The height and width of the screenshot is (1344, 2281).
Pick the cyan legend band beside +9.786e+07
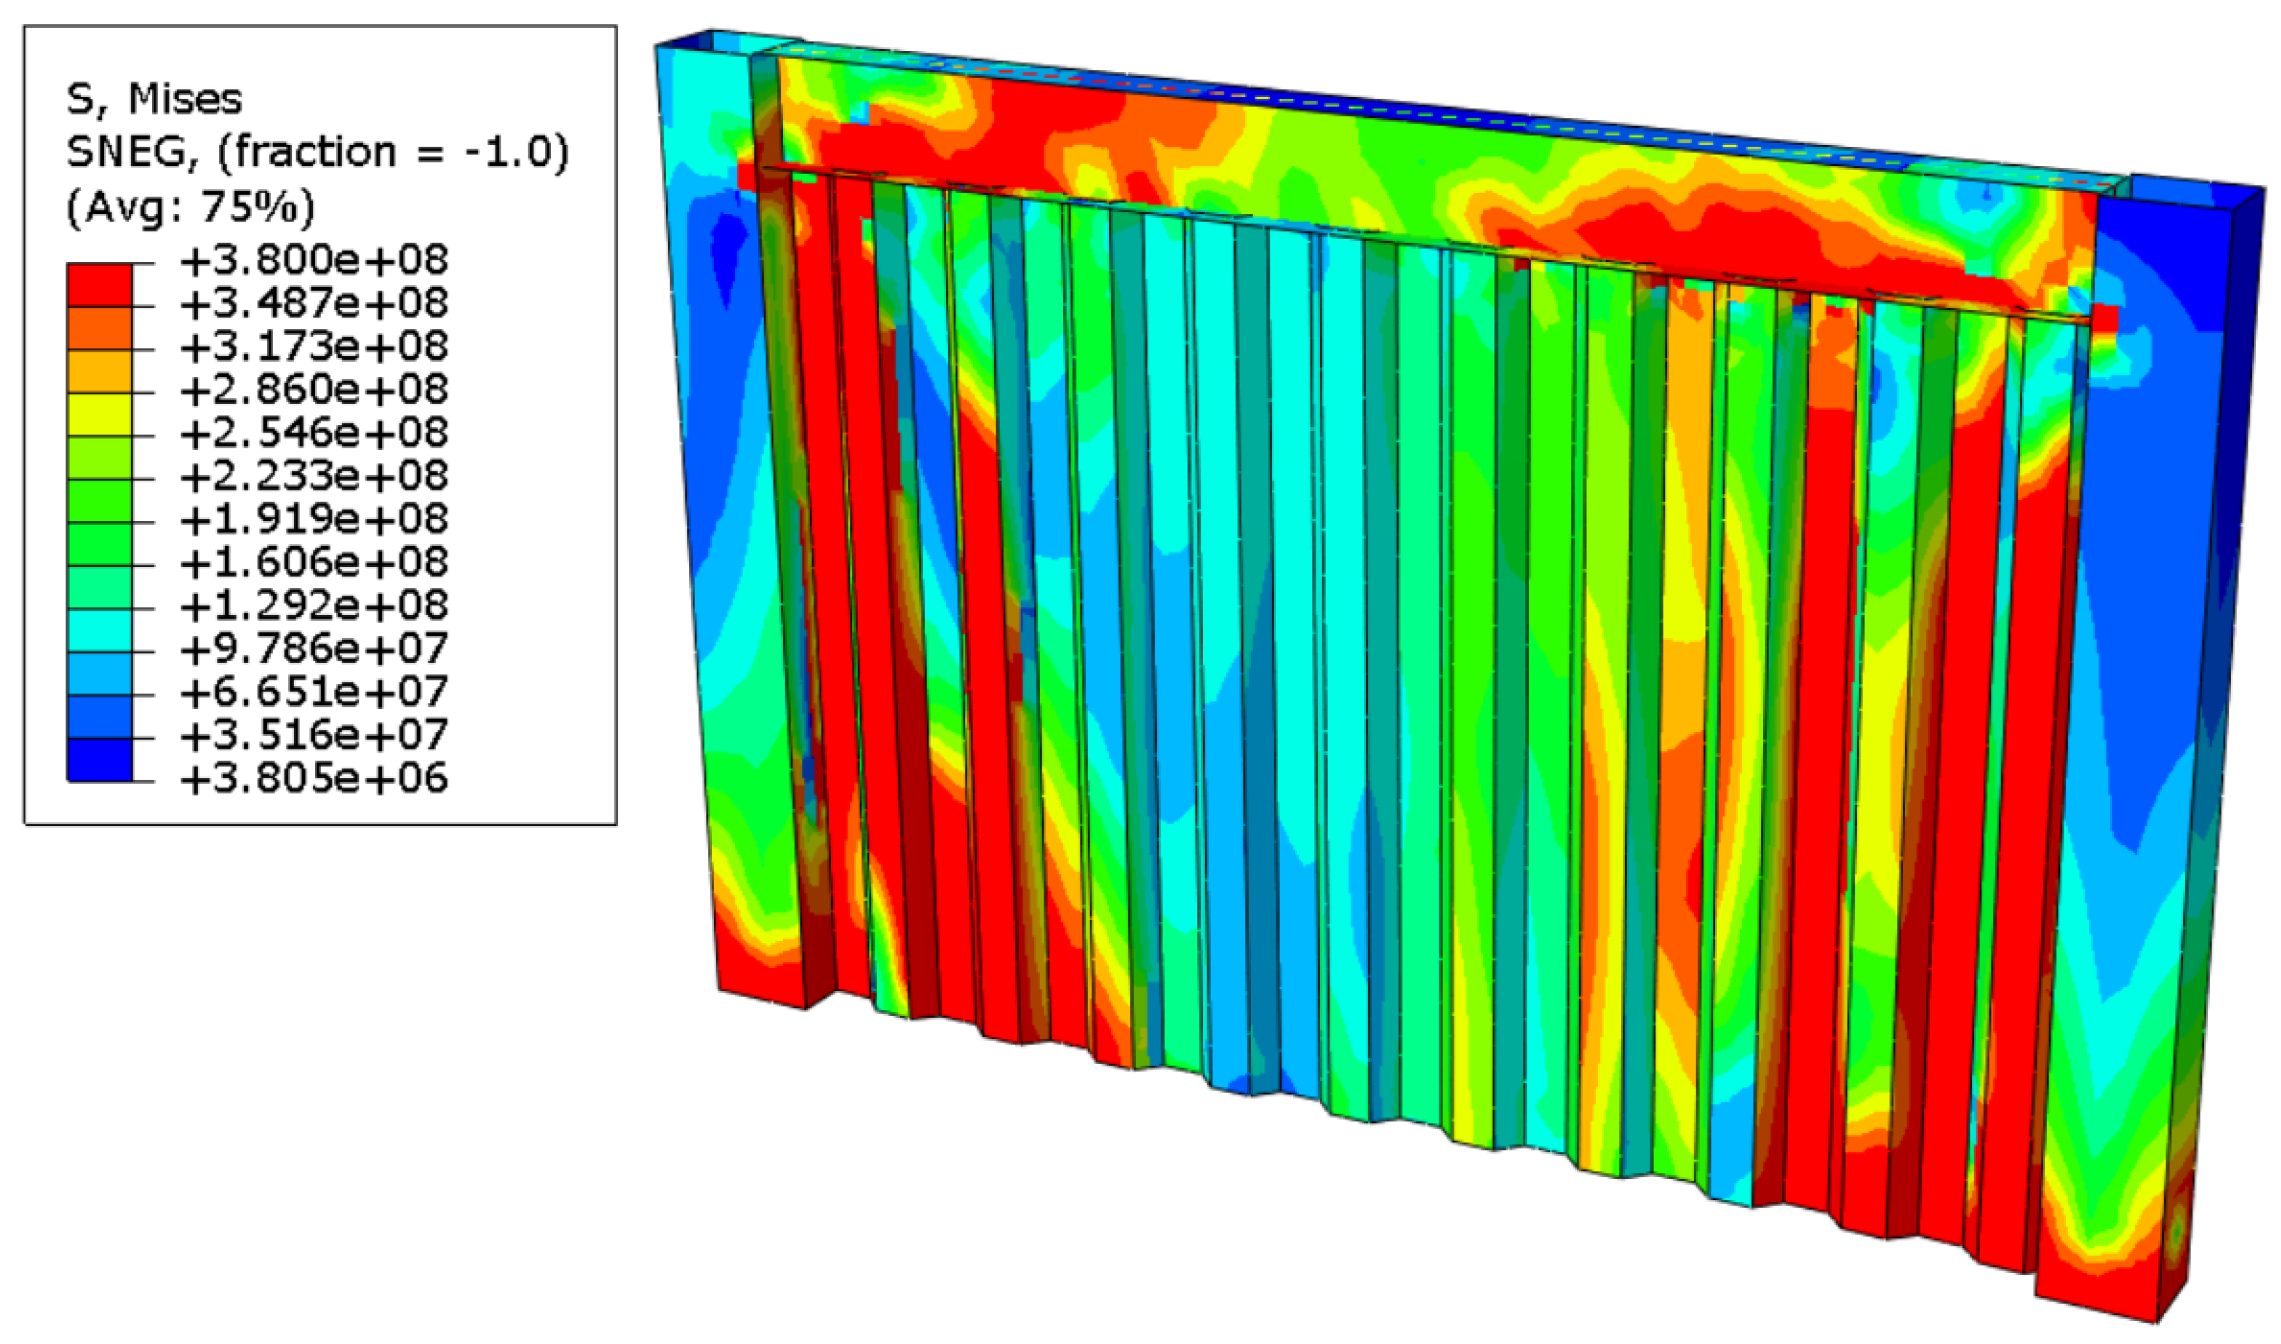coord(99,631)
